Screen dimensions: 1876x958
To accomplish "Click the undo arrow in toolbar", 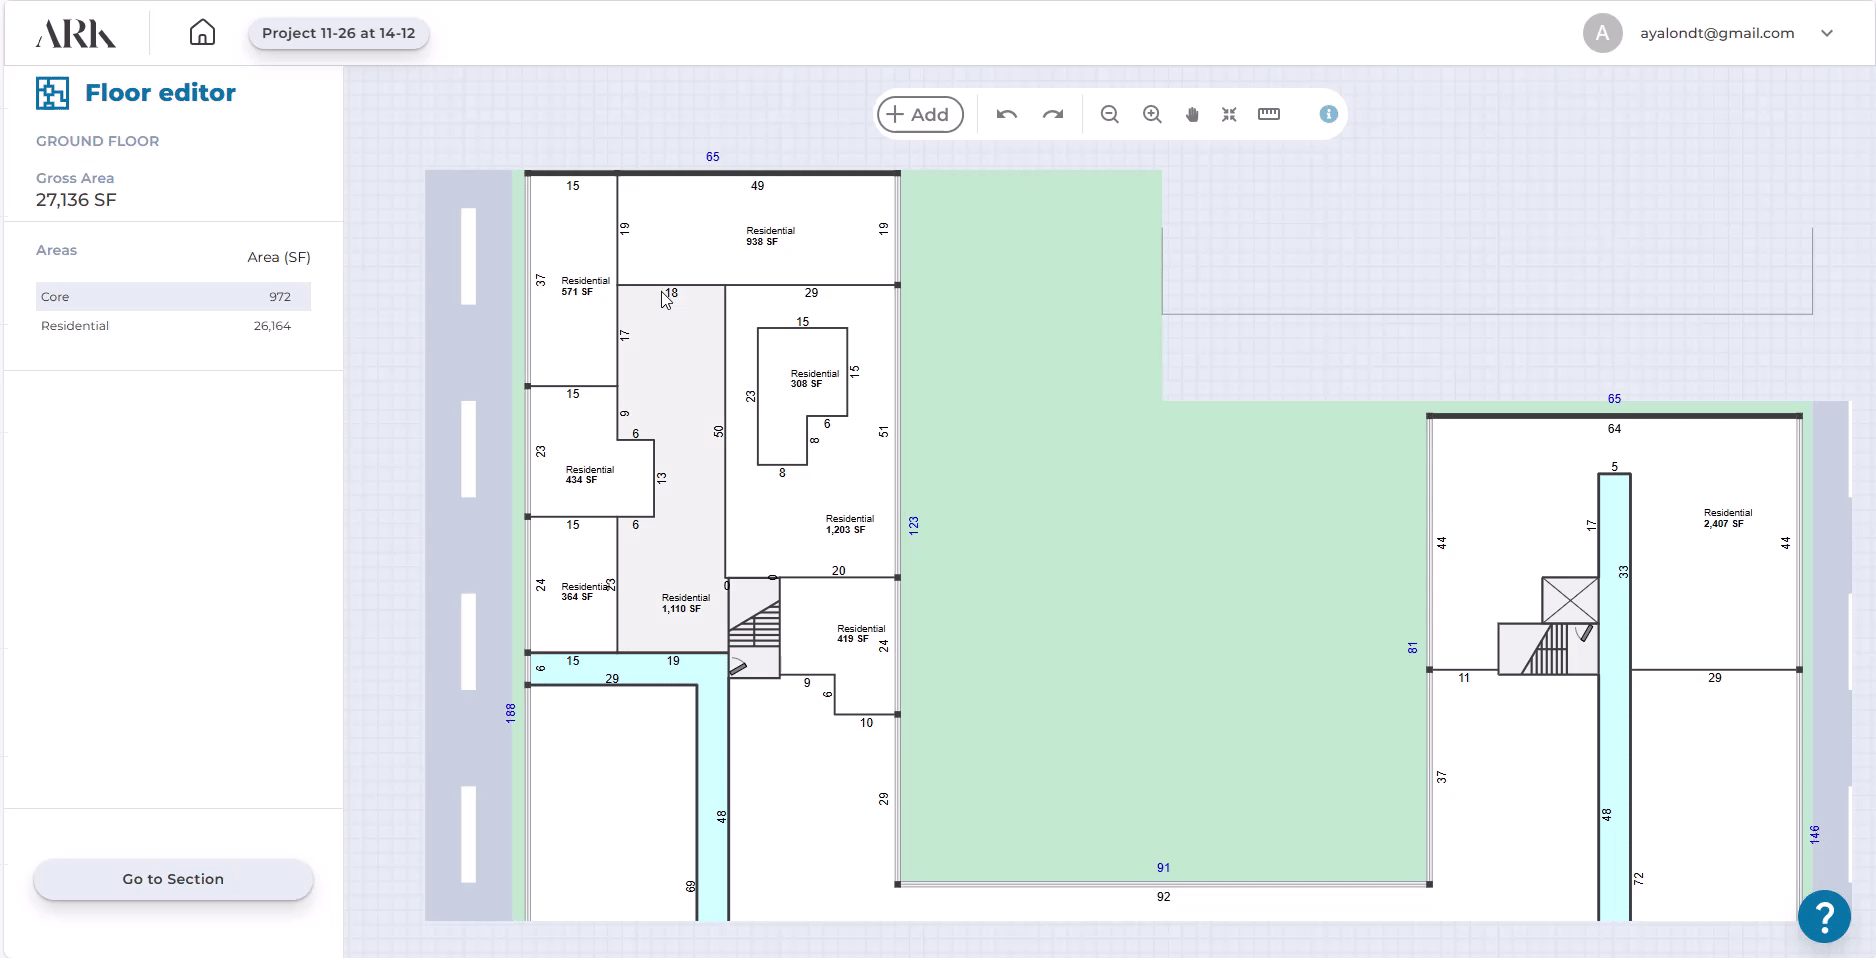I will (1006, 114).
